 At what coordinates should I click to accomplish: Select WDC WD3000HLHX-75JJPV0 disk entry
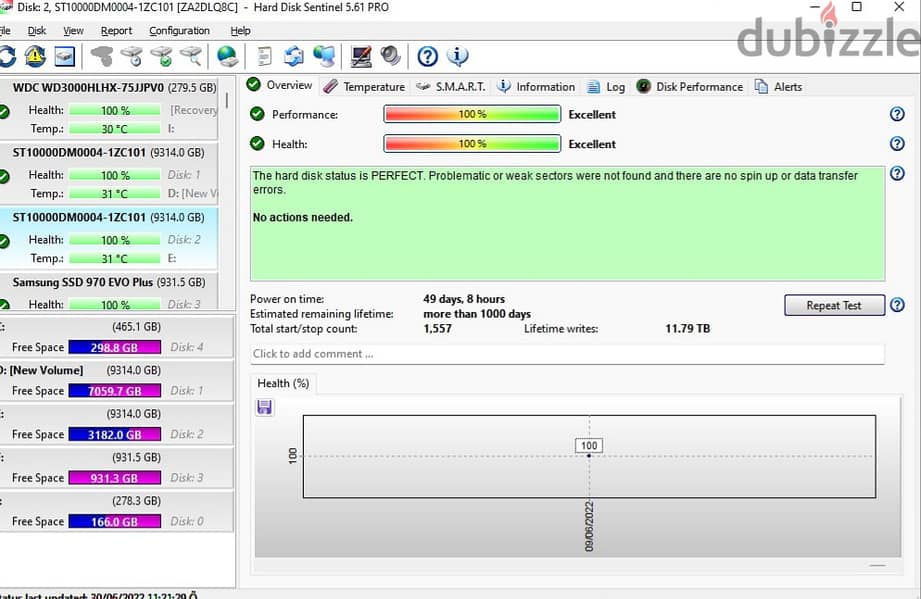(109, 109)
